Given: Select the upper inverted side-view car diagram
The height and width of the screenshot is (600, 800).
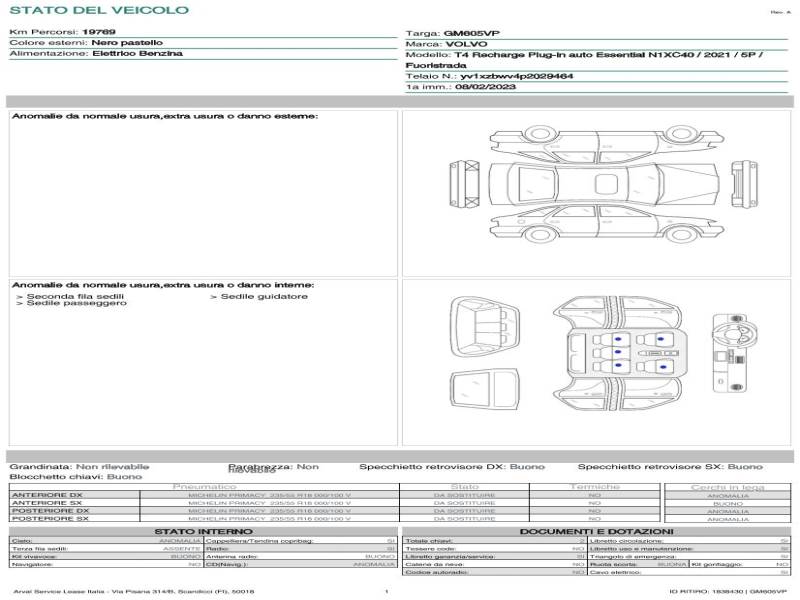Looking at the screenshot, I should pos(607,144).
